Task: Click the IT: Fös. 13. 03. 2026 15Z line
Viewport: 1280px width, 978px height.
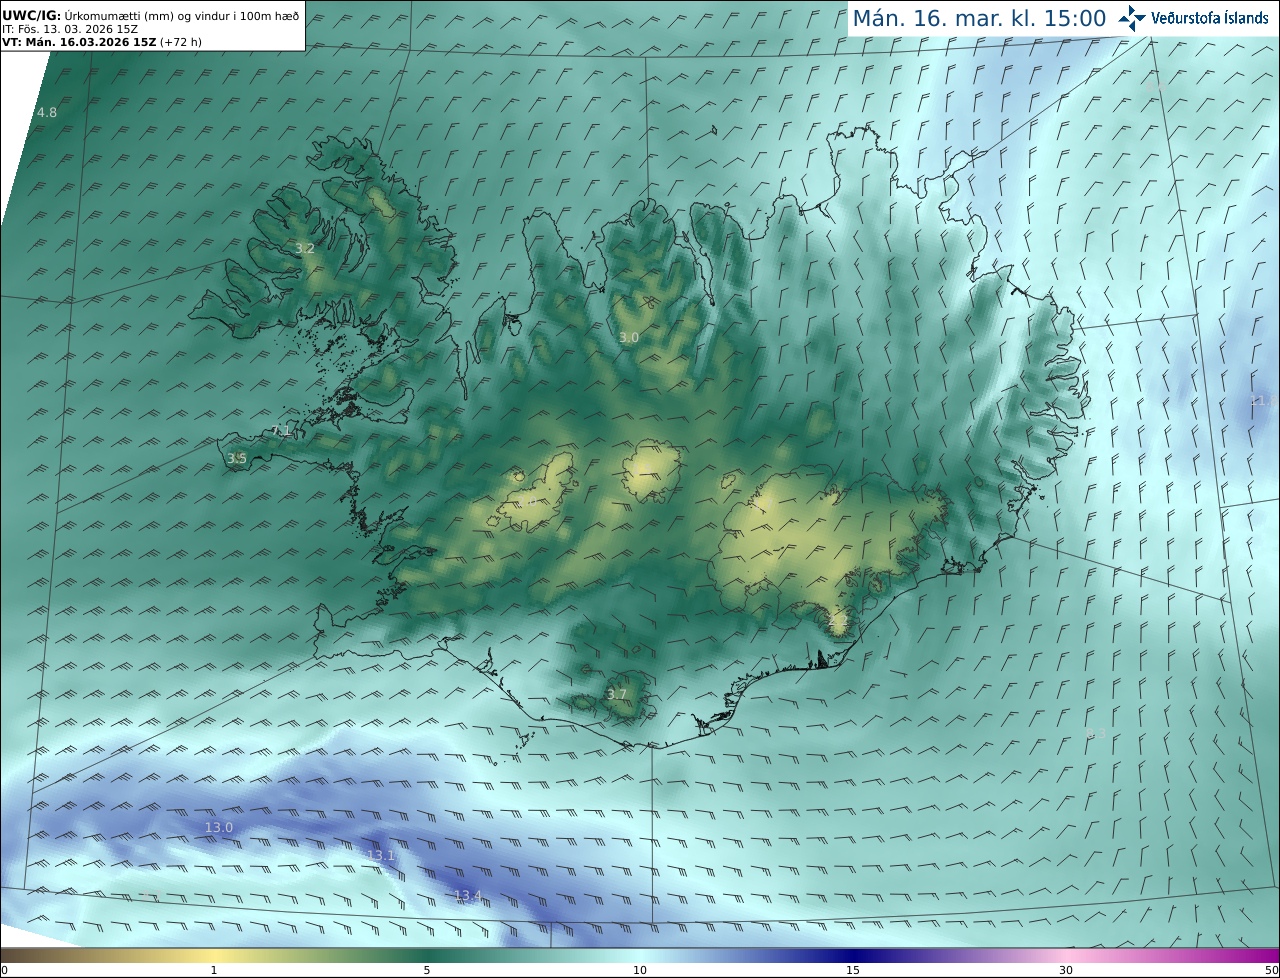Action: coord(70,30)
